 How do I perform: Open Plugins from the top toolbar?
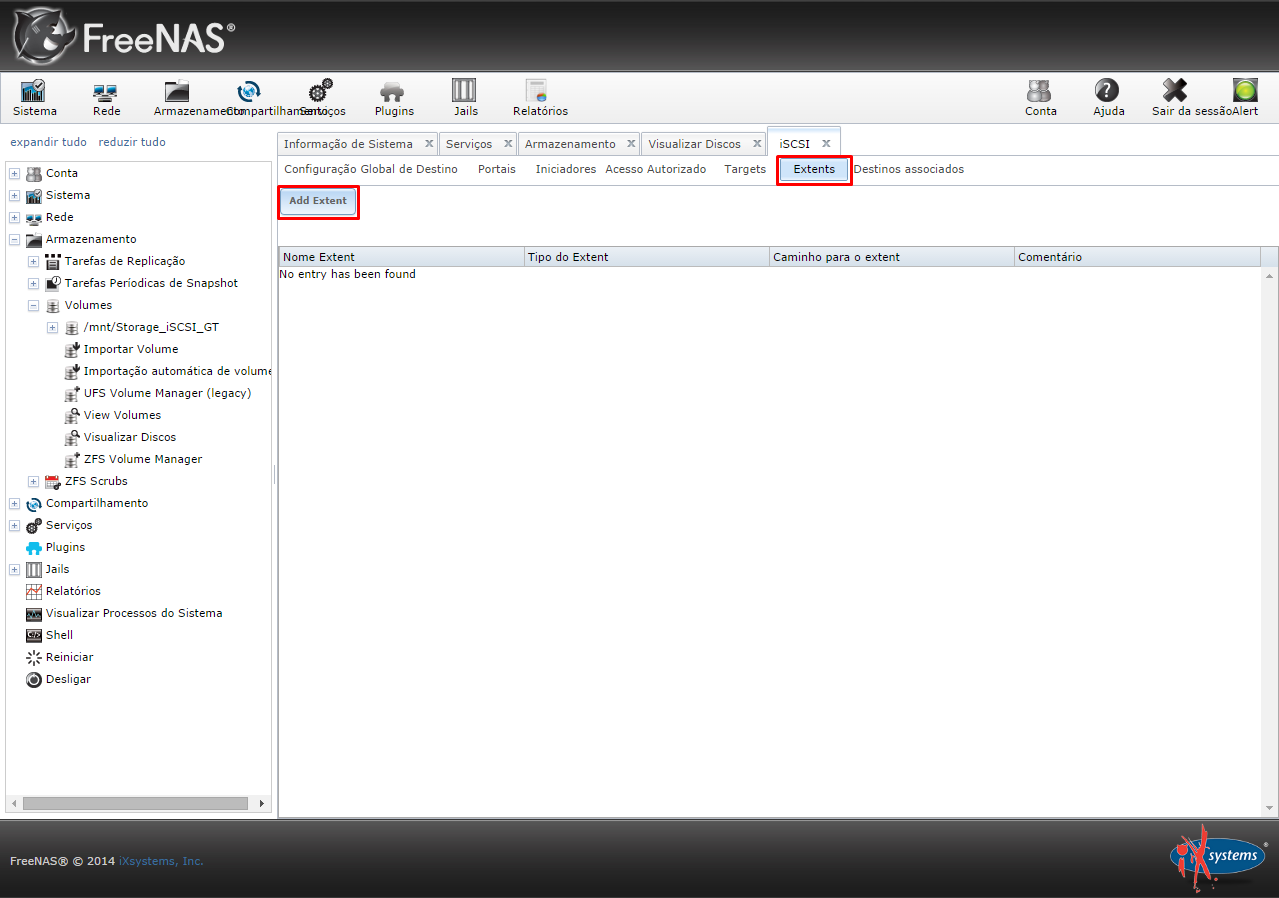click(393, 92)
